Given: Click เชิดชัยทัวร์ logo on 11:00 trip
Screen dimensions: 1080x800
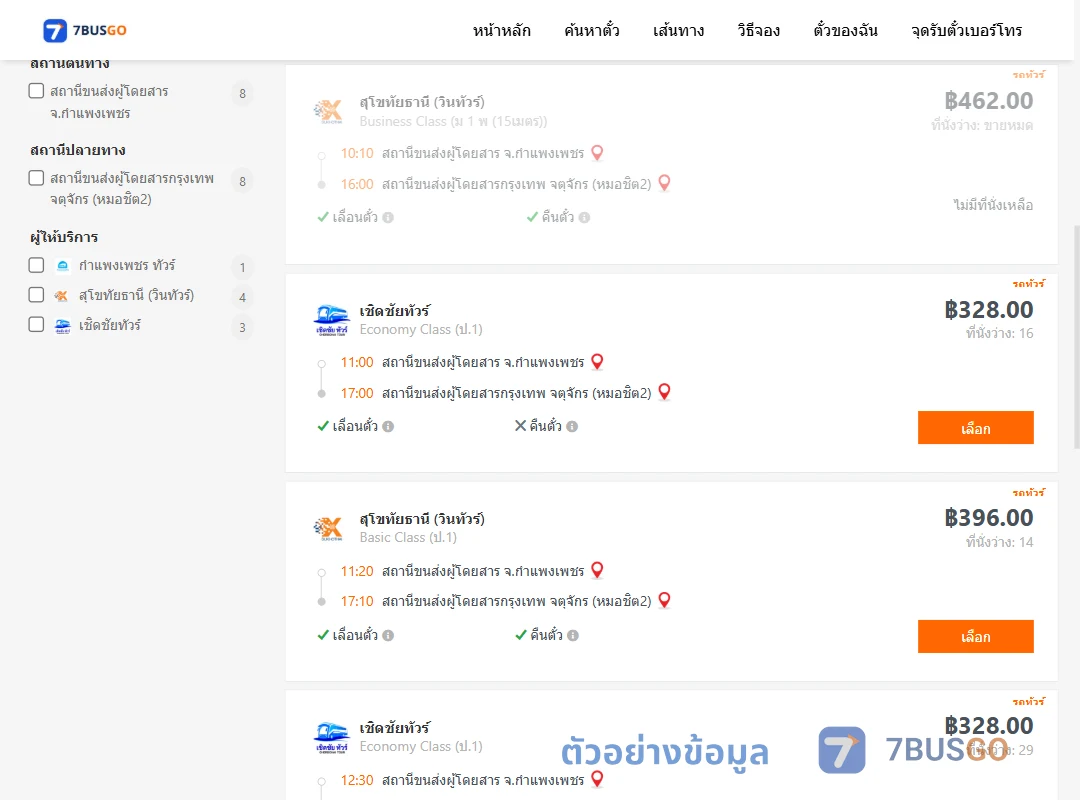Looking at the screenshot, I should tap(331, 320).
